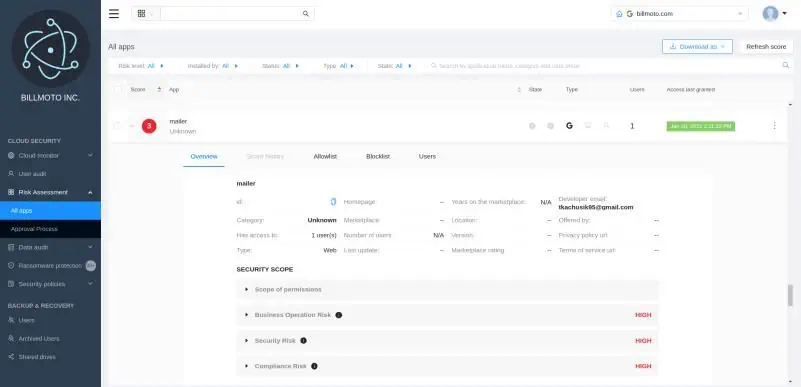The height and width of the screenshot is (387, 801).
Task: Switch to the Overview tab
Action: 204,156
